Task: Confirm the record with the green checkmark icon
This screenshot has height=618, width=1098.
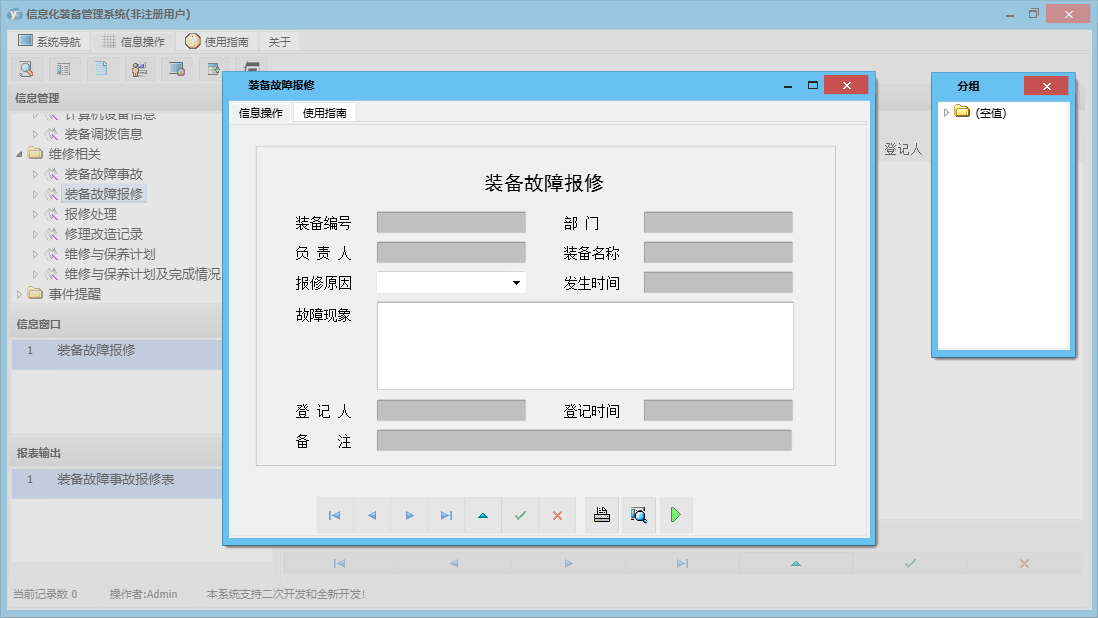Action: click(520, 515)
